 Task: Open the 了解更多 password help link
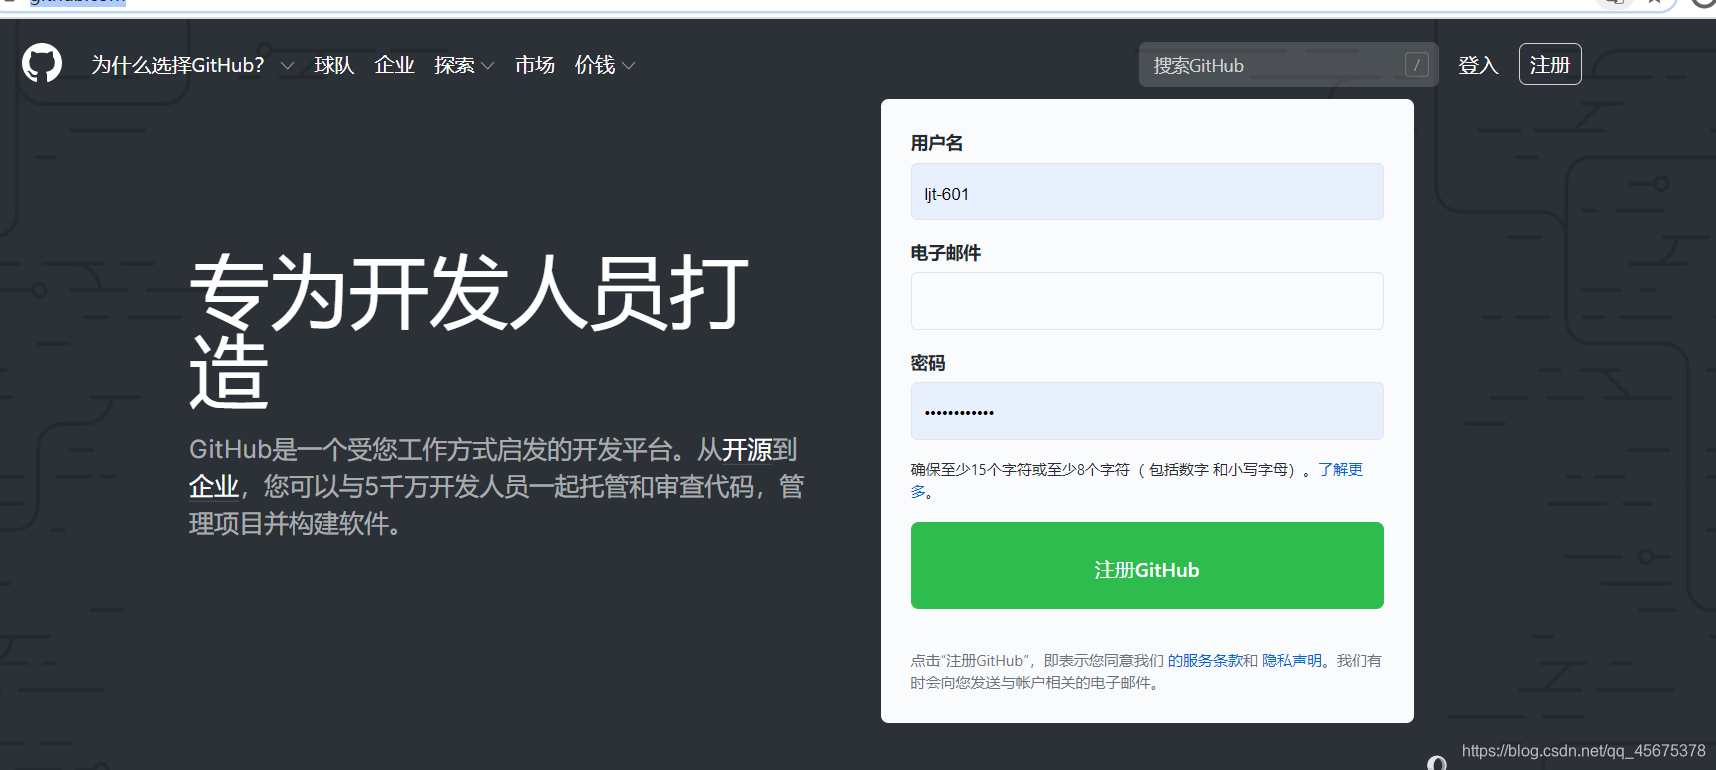(x=1340, y=469)
